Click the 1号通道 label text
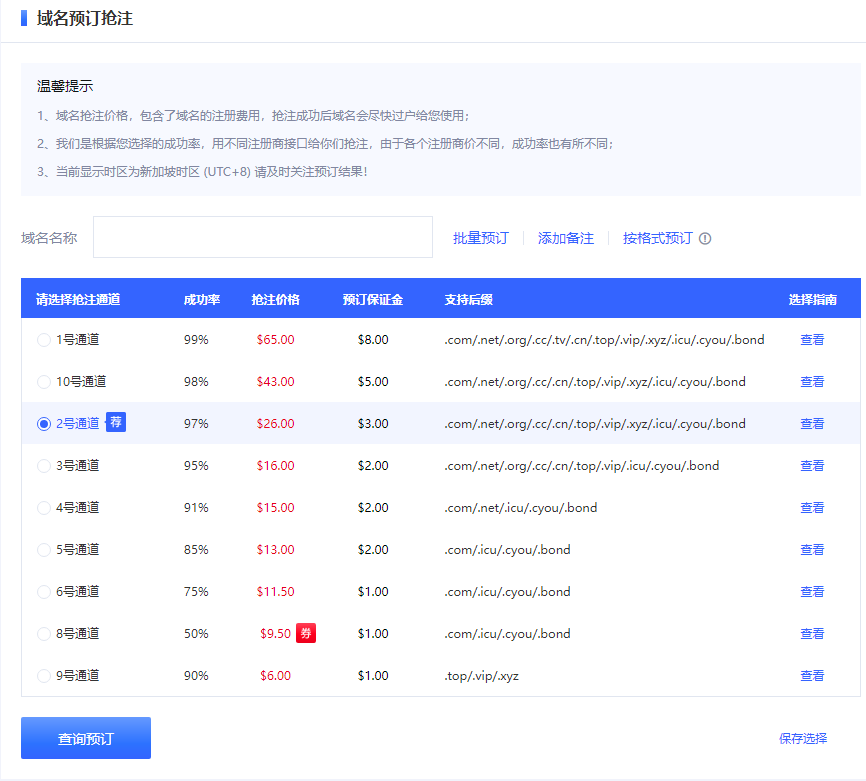 click(77, 340)
